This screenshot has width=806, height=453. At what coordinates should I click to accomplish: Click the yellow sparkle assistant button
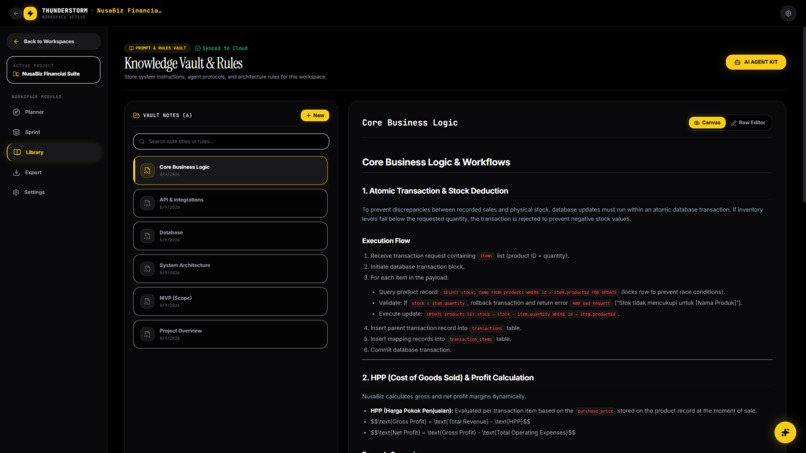[x=785, y=432]
